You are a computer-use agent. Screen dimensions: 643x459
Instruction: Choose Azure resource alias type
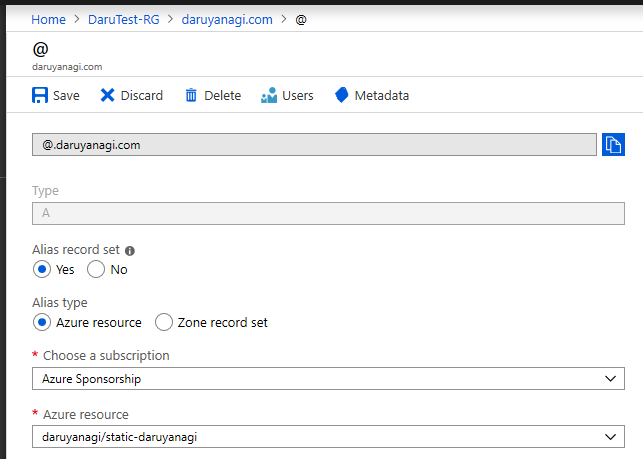pos(42,322)
